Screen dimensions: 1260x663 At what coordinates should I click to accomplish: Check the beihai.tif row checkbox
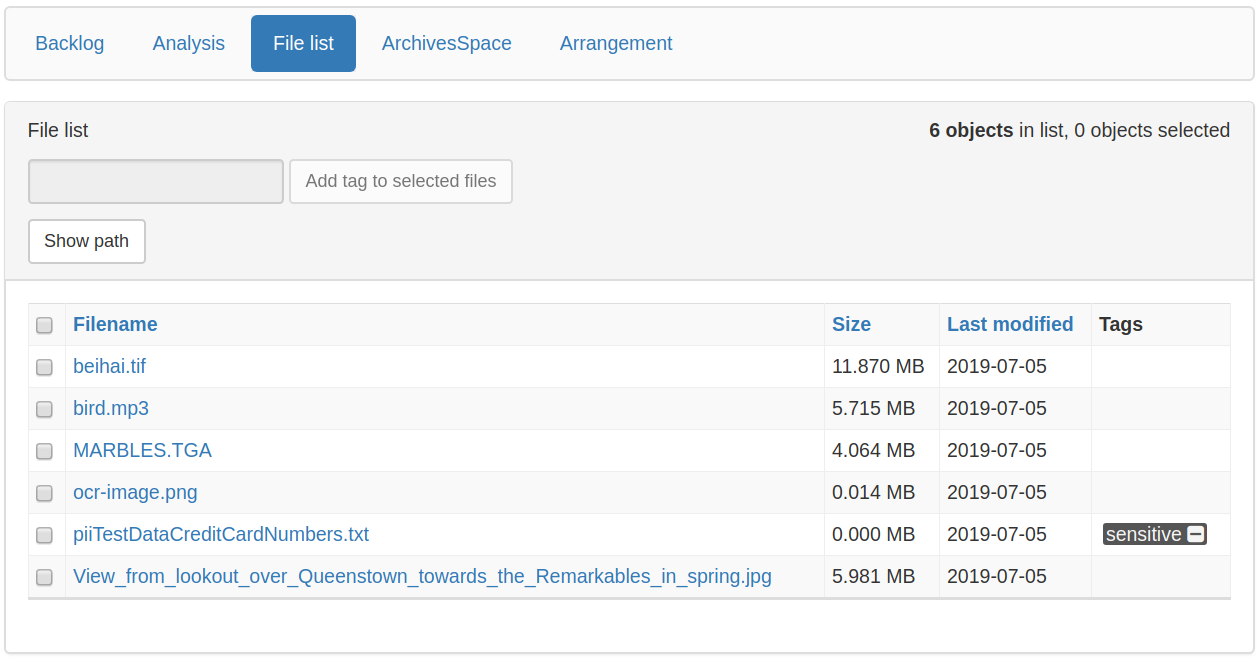[x=44, y=367]
